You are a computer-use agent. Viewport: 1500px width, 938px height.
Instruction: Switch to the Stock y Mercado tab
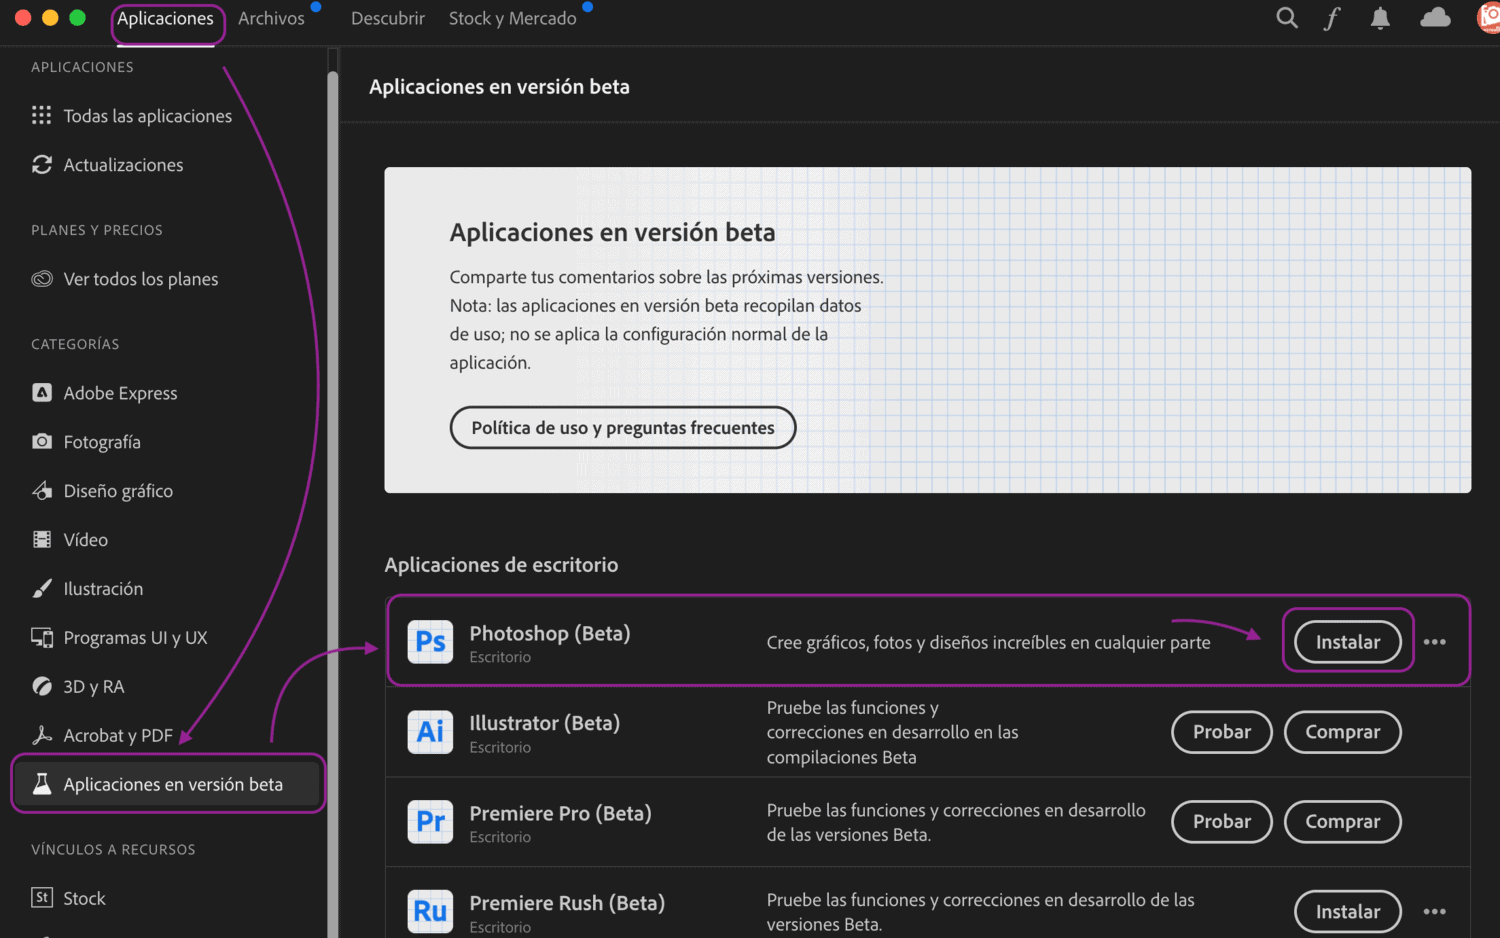click(512, 19)
